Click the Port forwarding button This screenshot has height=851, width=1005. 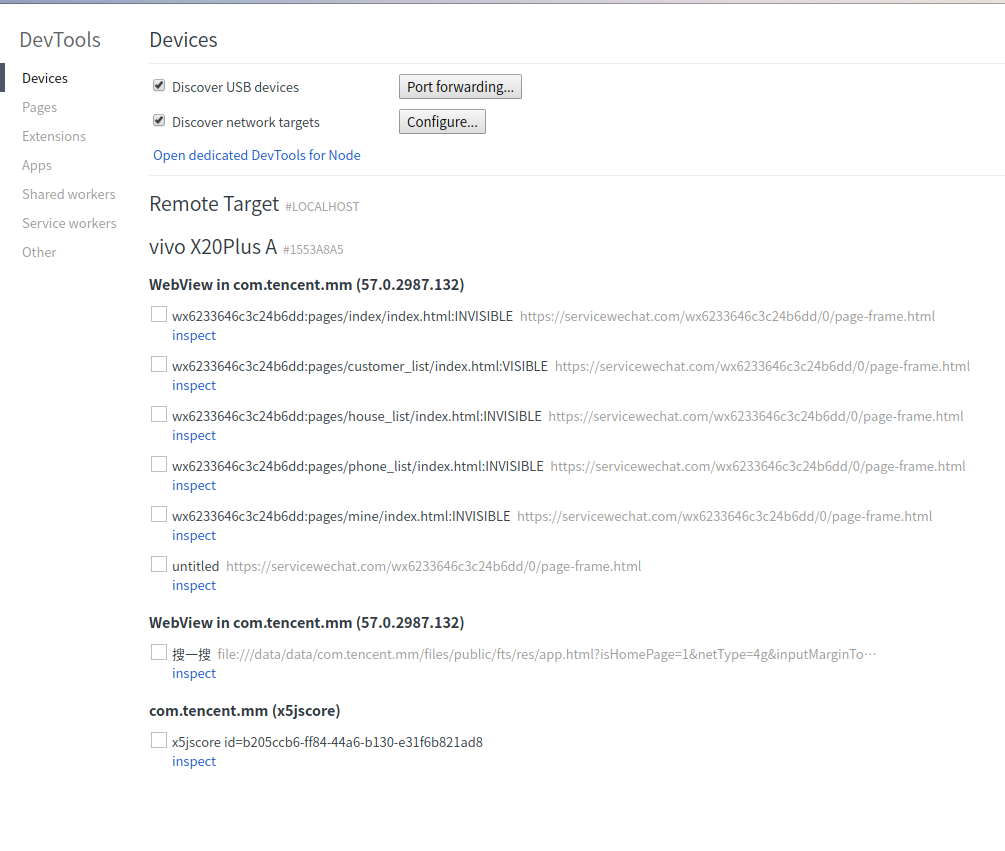pyautogui.click(x=460, y=87)
